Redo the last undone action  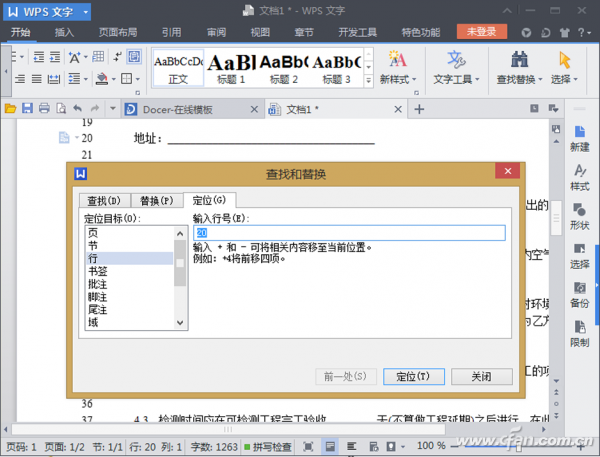click(x=95, y=109)
